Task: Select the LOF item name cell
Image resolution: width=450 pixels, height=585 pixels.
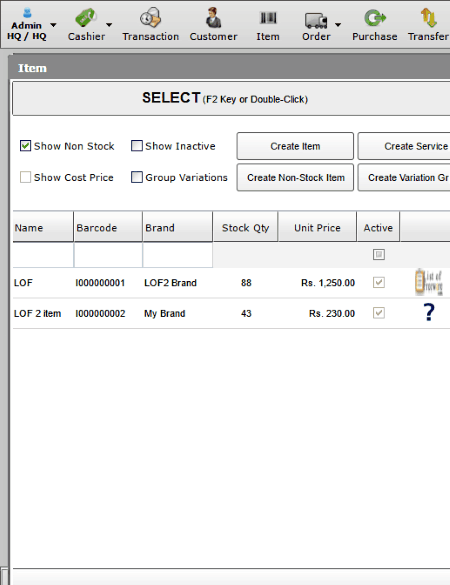Action: 23,283
